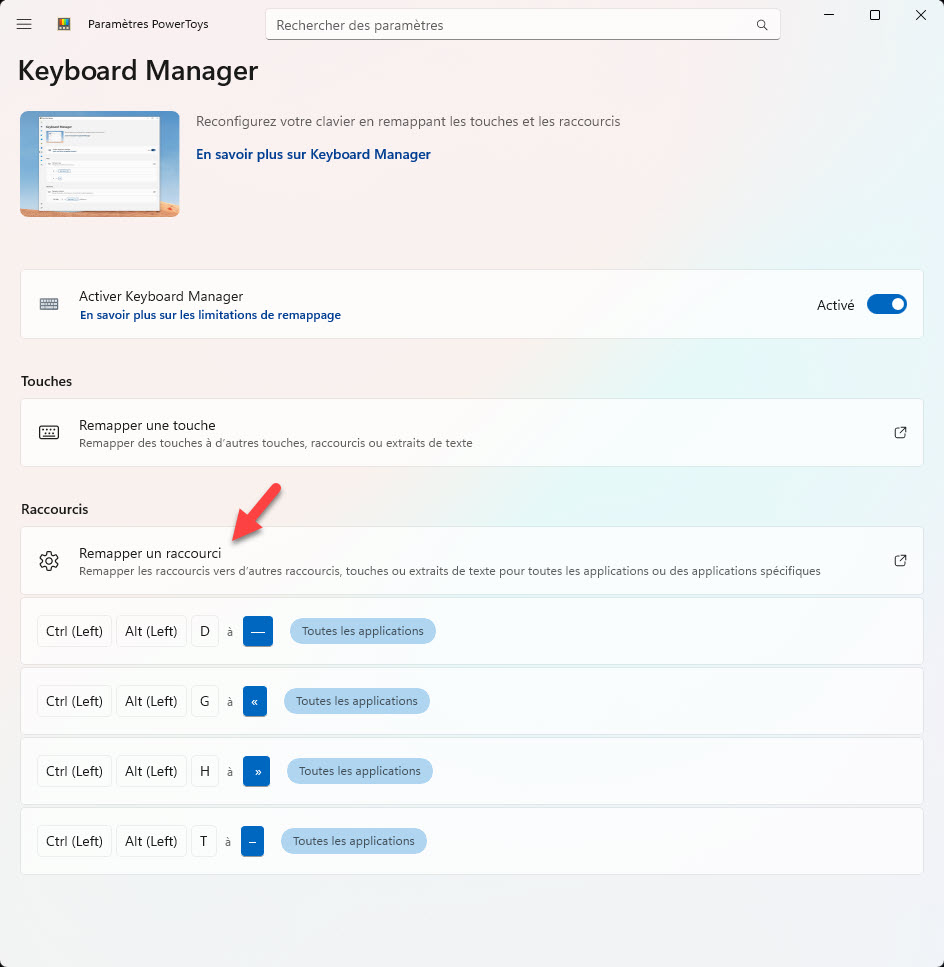Click the G key chip
Image resolution: width=944 pixels, height=967 pixels.
pos(205,701)
